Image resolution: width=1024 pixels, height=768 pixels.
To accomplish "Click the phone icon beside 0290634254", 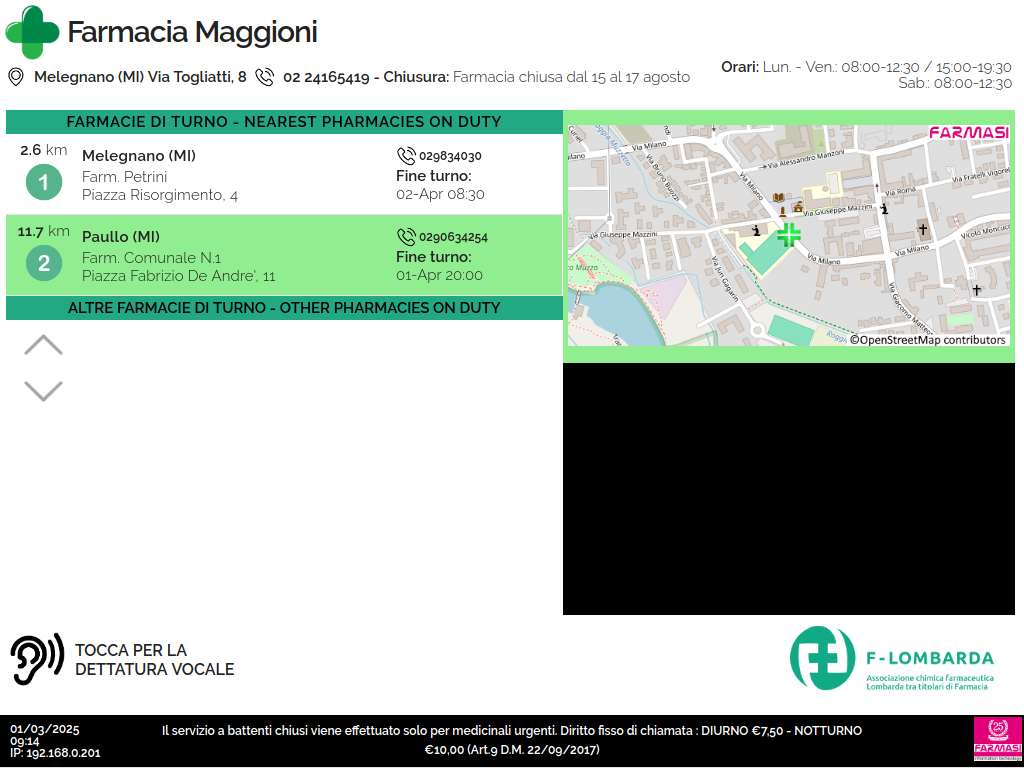I will click(406, 237).
